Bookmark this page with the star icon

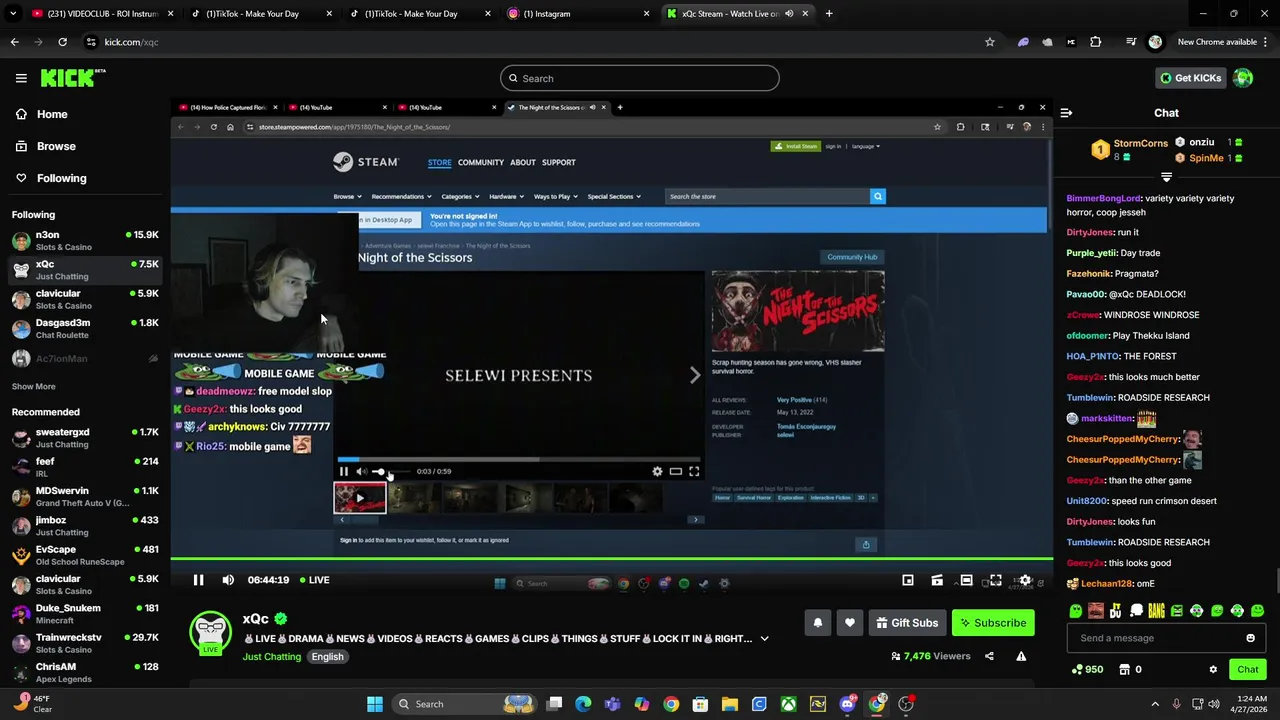tap(990, 42)
